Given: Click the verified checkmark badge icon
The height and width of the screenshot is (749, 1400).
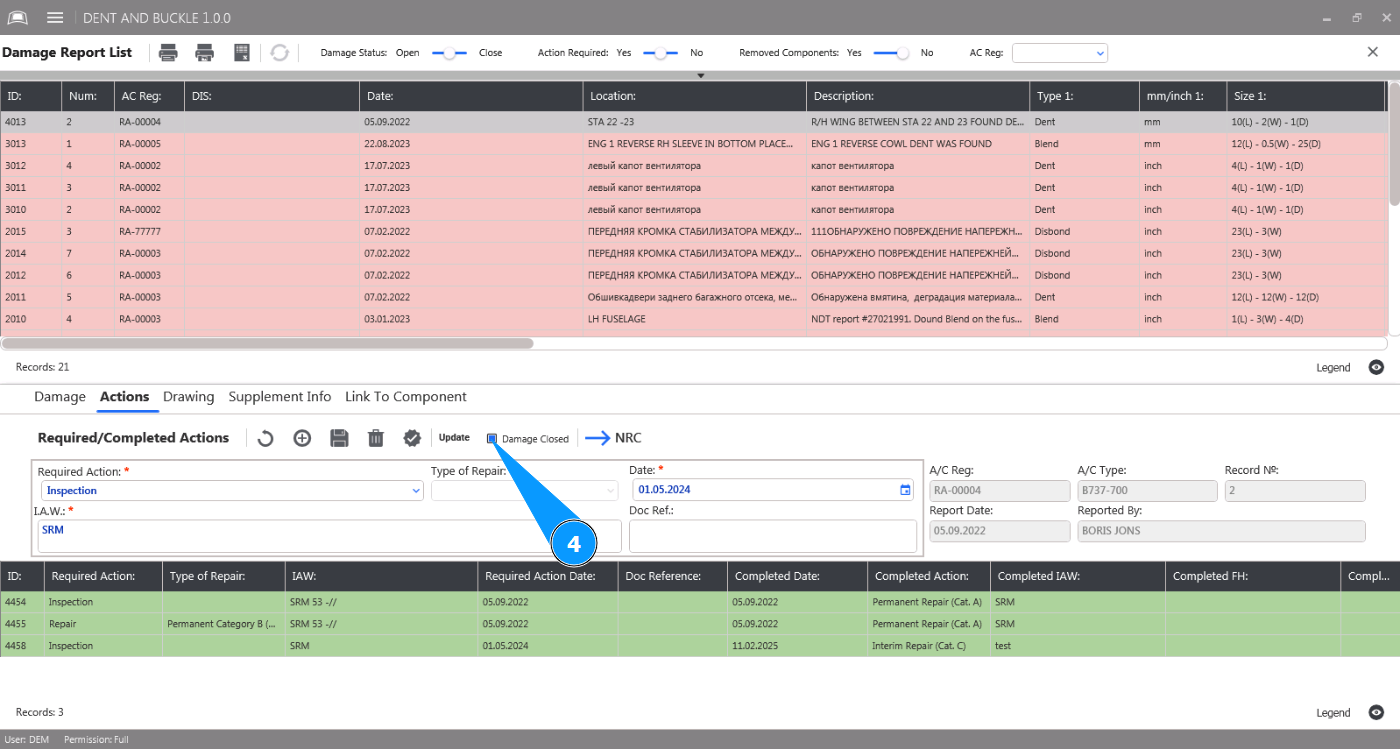Looking at the screenshot, I should pyautogui.click(x=412, y=438).
